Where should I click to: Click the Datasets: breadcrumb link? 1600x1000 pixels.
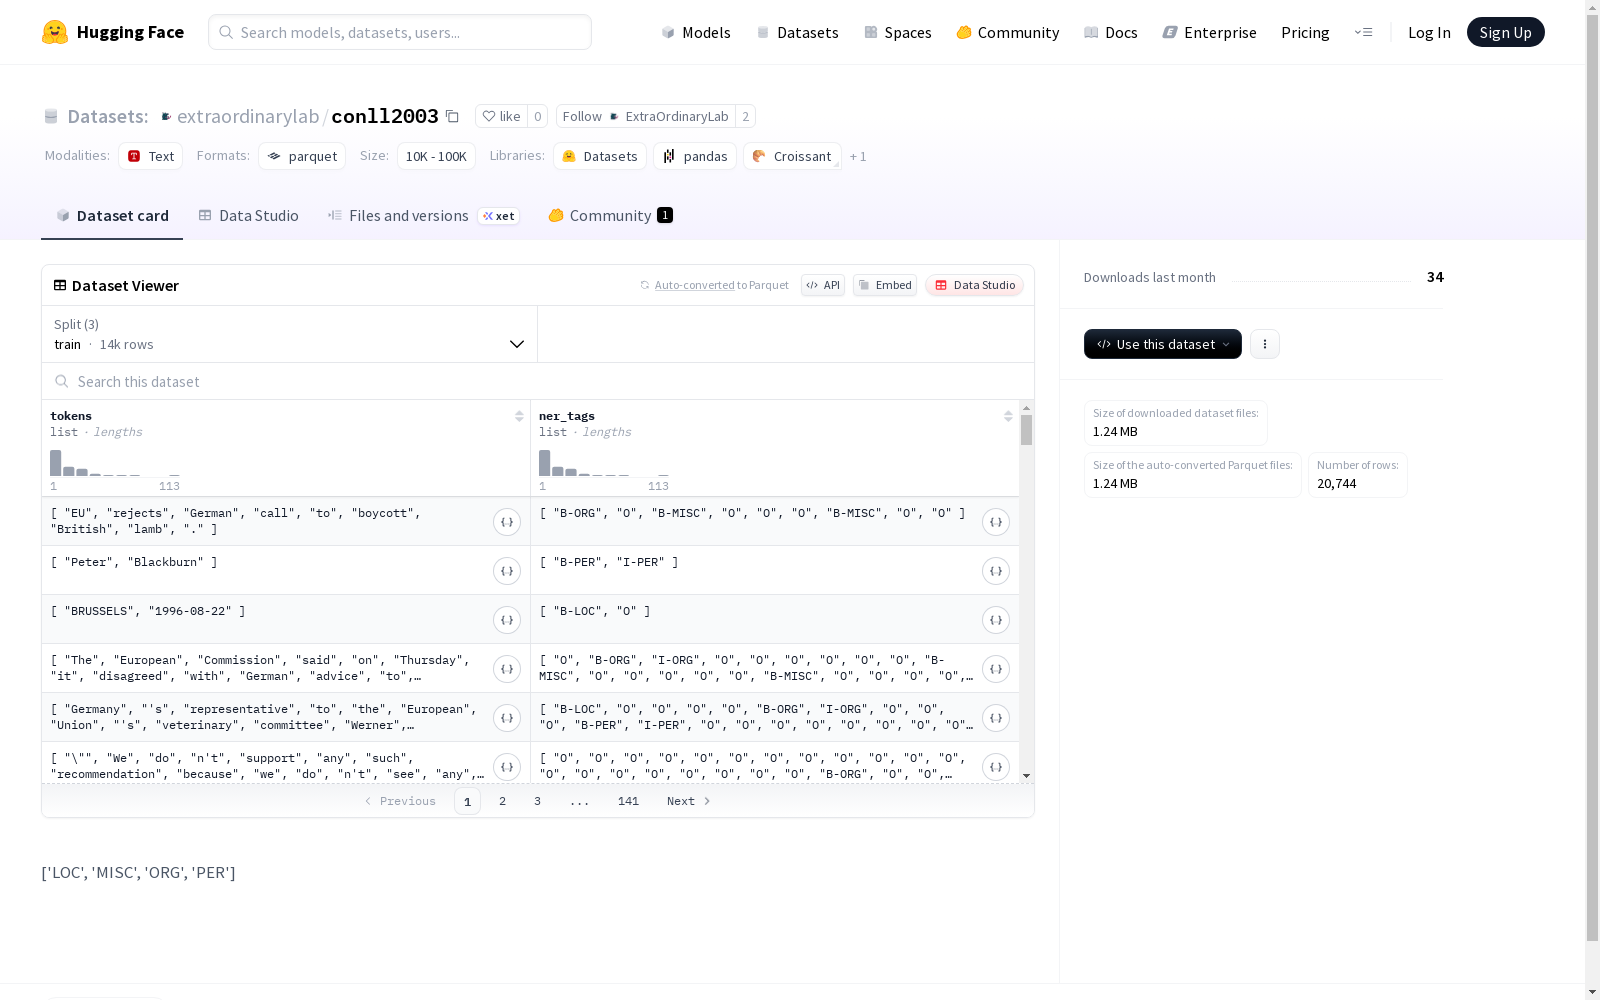107,116
